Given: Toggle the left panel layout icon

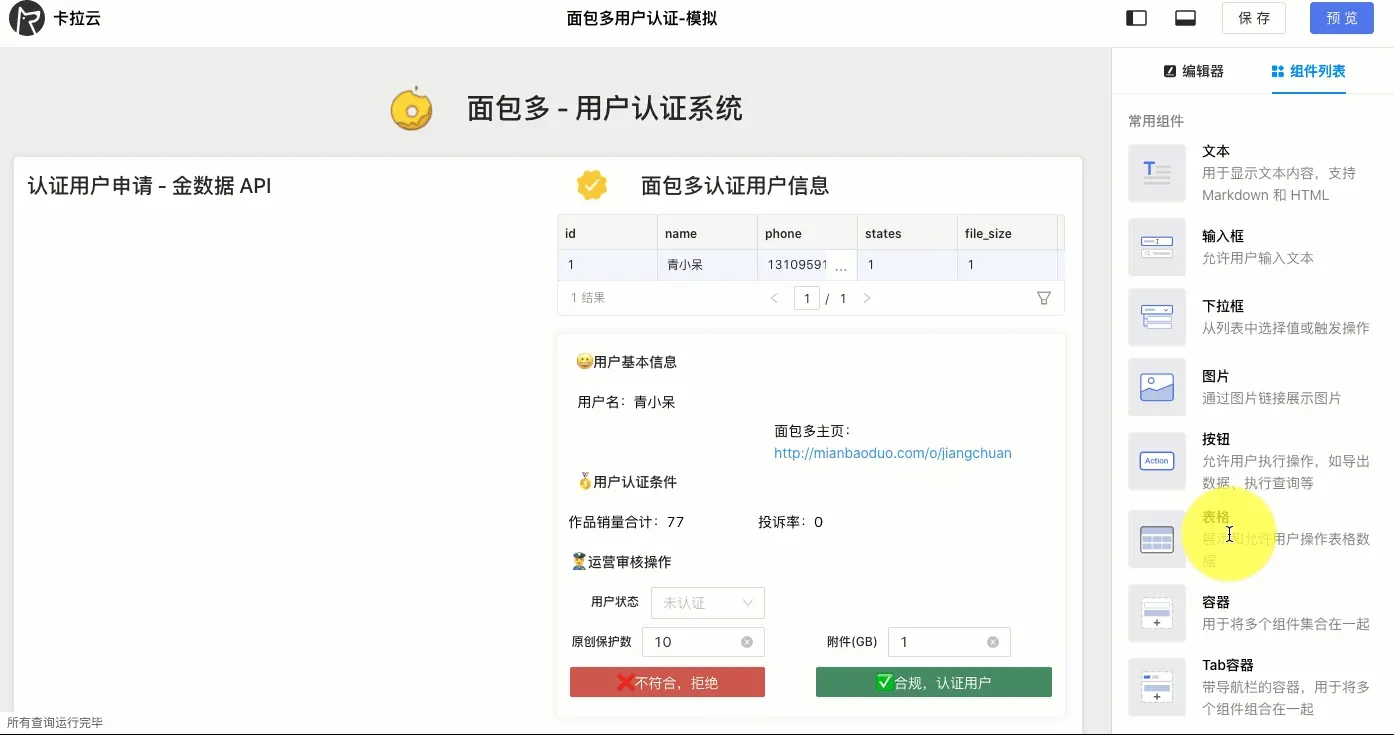Looking at the screenshot, I should pos(1136,17).
